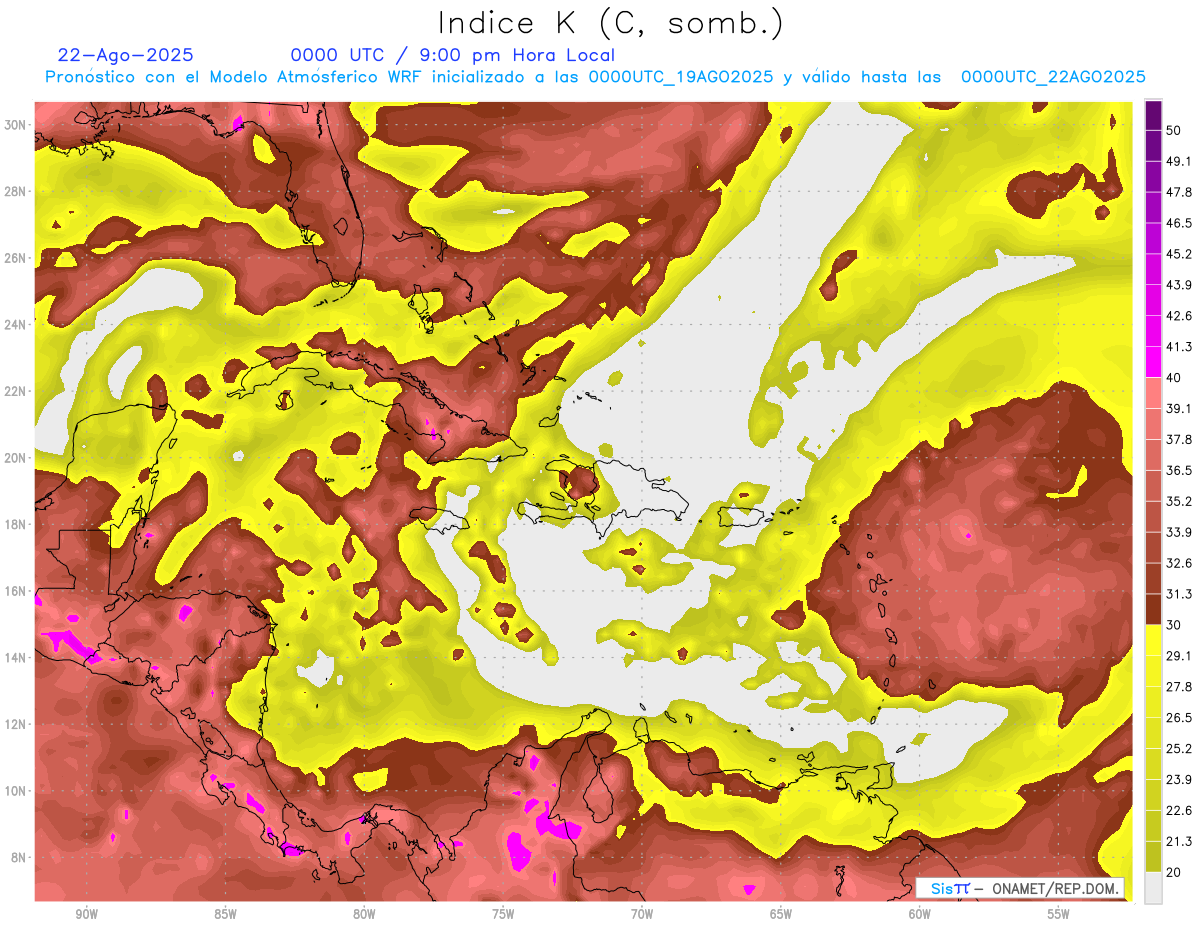Click the colorbar value 32.6

[x=1178, y=563]
